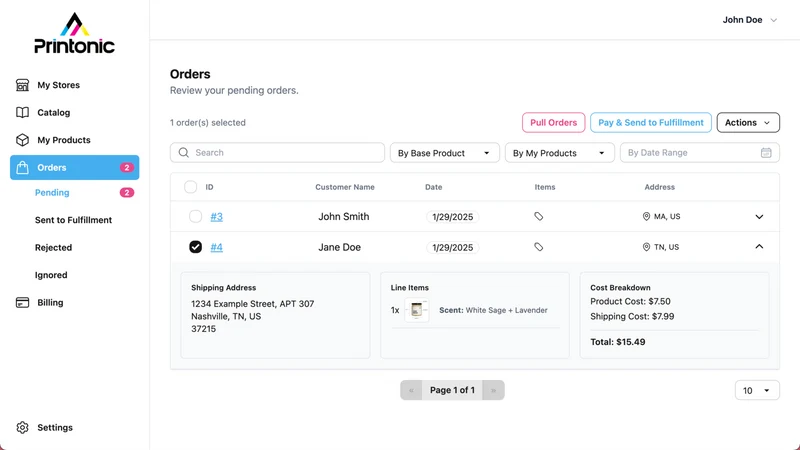The width and height of the screenshot is (800, 450).
Task: Go to My Stores
Action: [x=58, y=85]
